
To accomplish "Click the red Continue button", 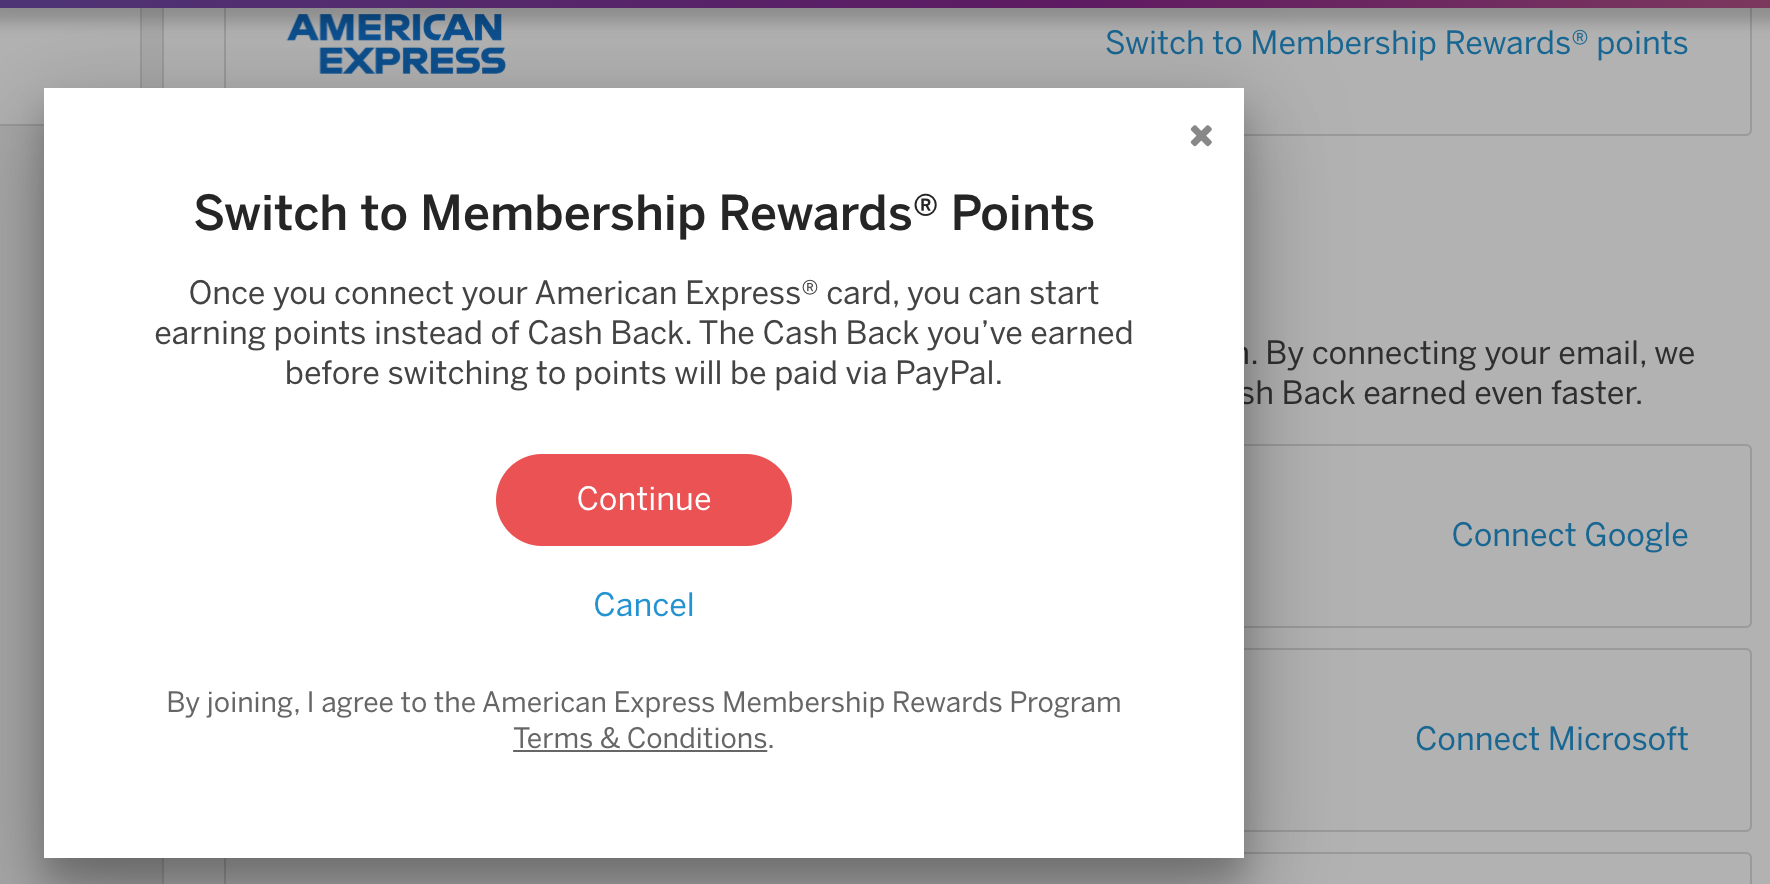I will tap(644, 500).
